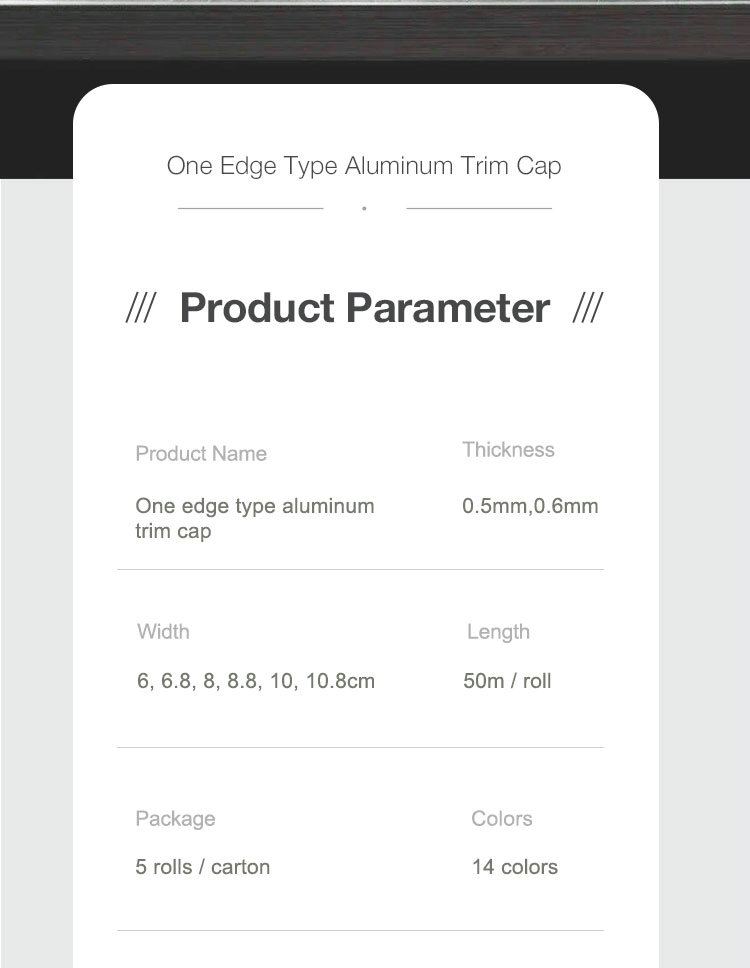The image size is (750, 968).
Task: Click the right triple-slash decoration
Action: coord(587,309)
